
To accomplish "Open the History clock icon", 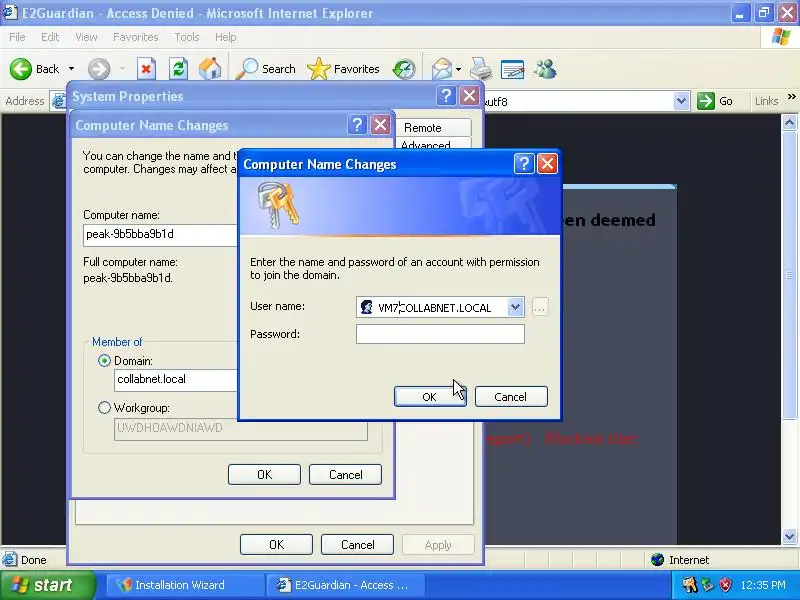I will [x=404, y=69].
